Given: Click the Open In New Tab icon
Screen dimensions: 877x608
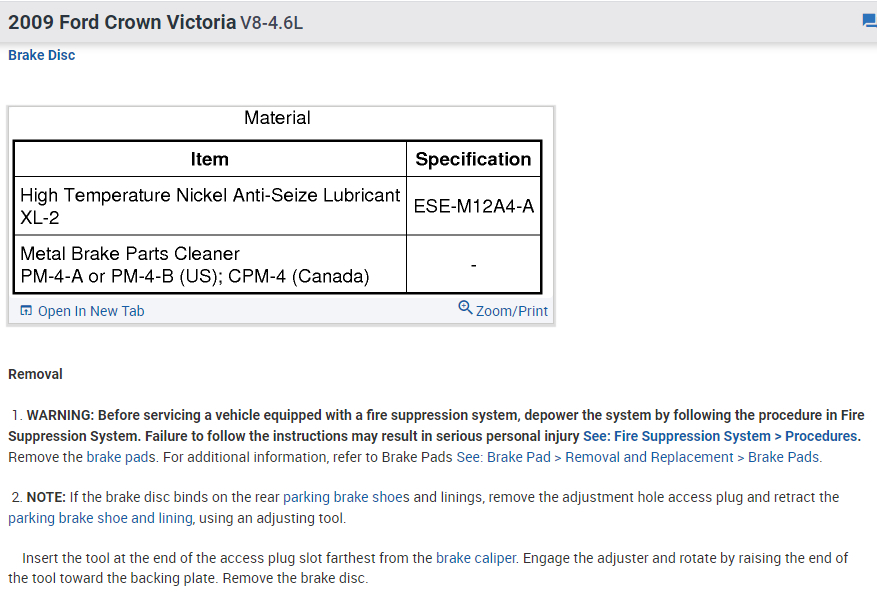Looking at the screenshot, I should 26,311.
